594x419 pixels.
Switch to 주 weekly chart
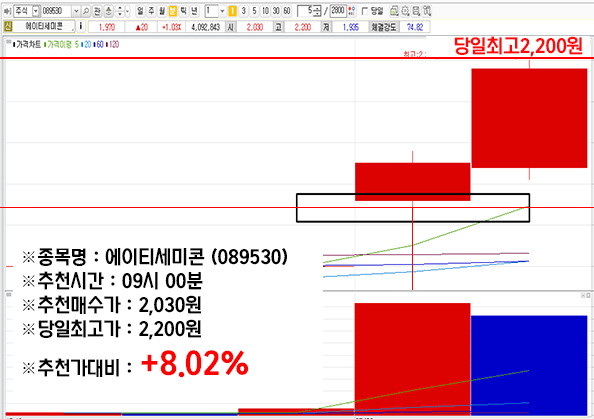pyautogui.click(x=151, y=11)
